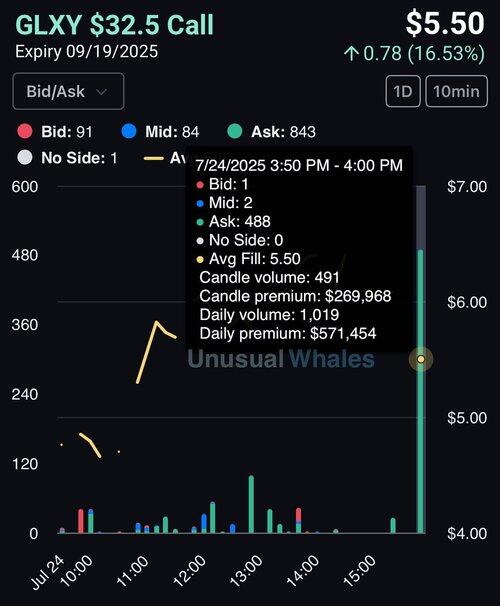Click the blue bar near 12:00
The height and width of the screenshot is (606, 500).
pos(204,523)
